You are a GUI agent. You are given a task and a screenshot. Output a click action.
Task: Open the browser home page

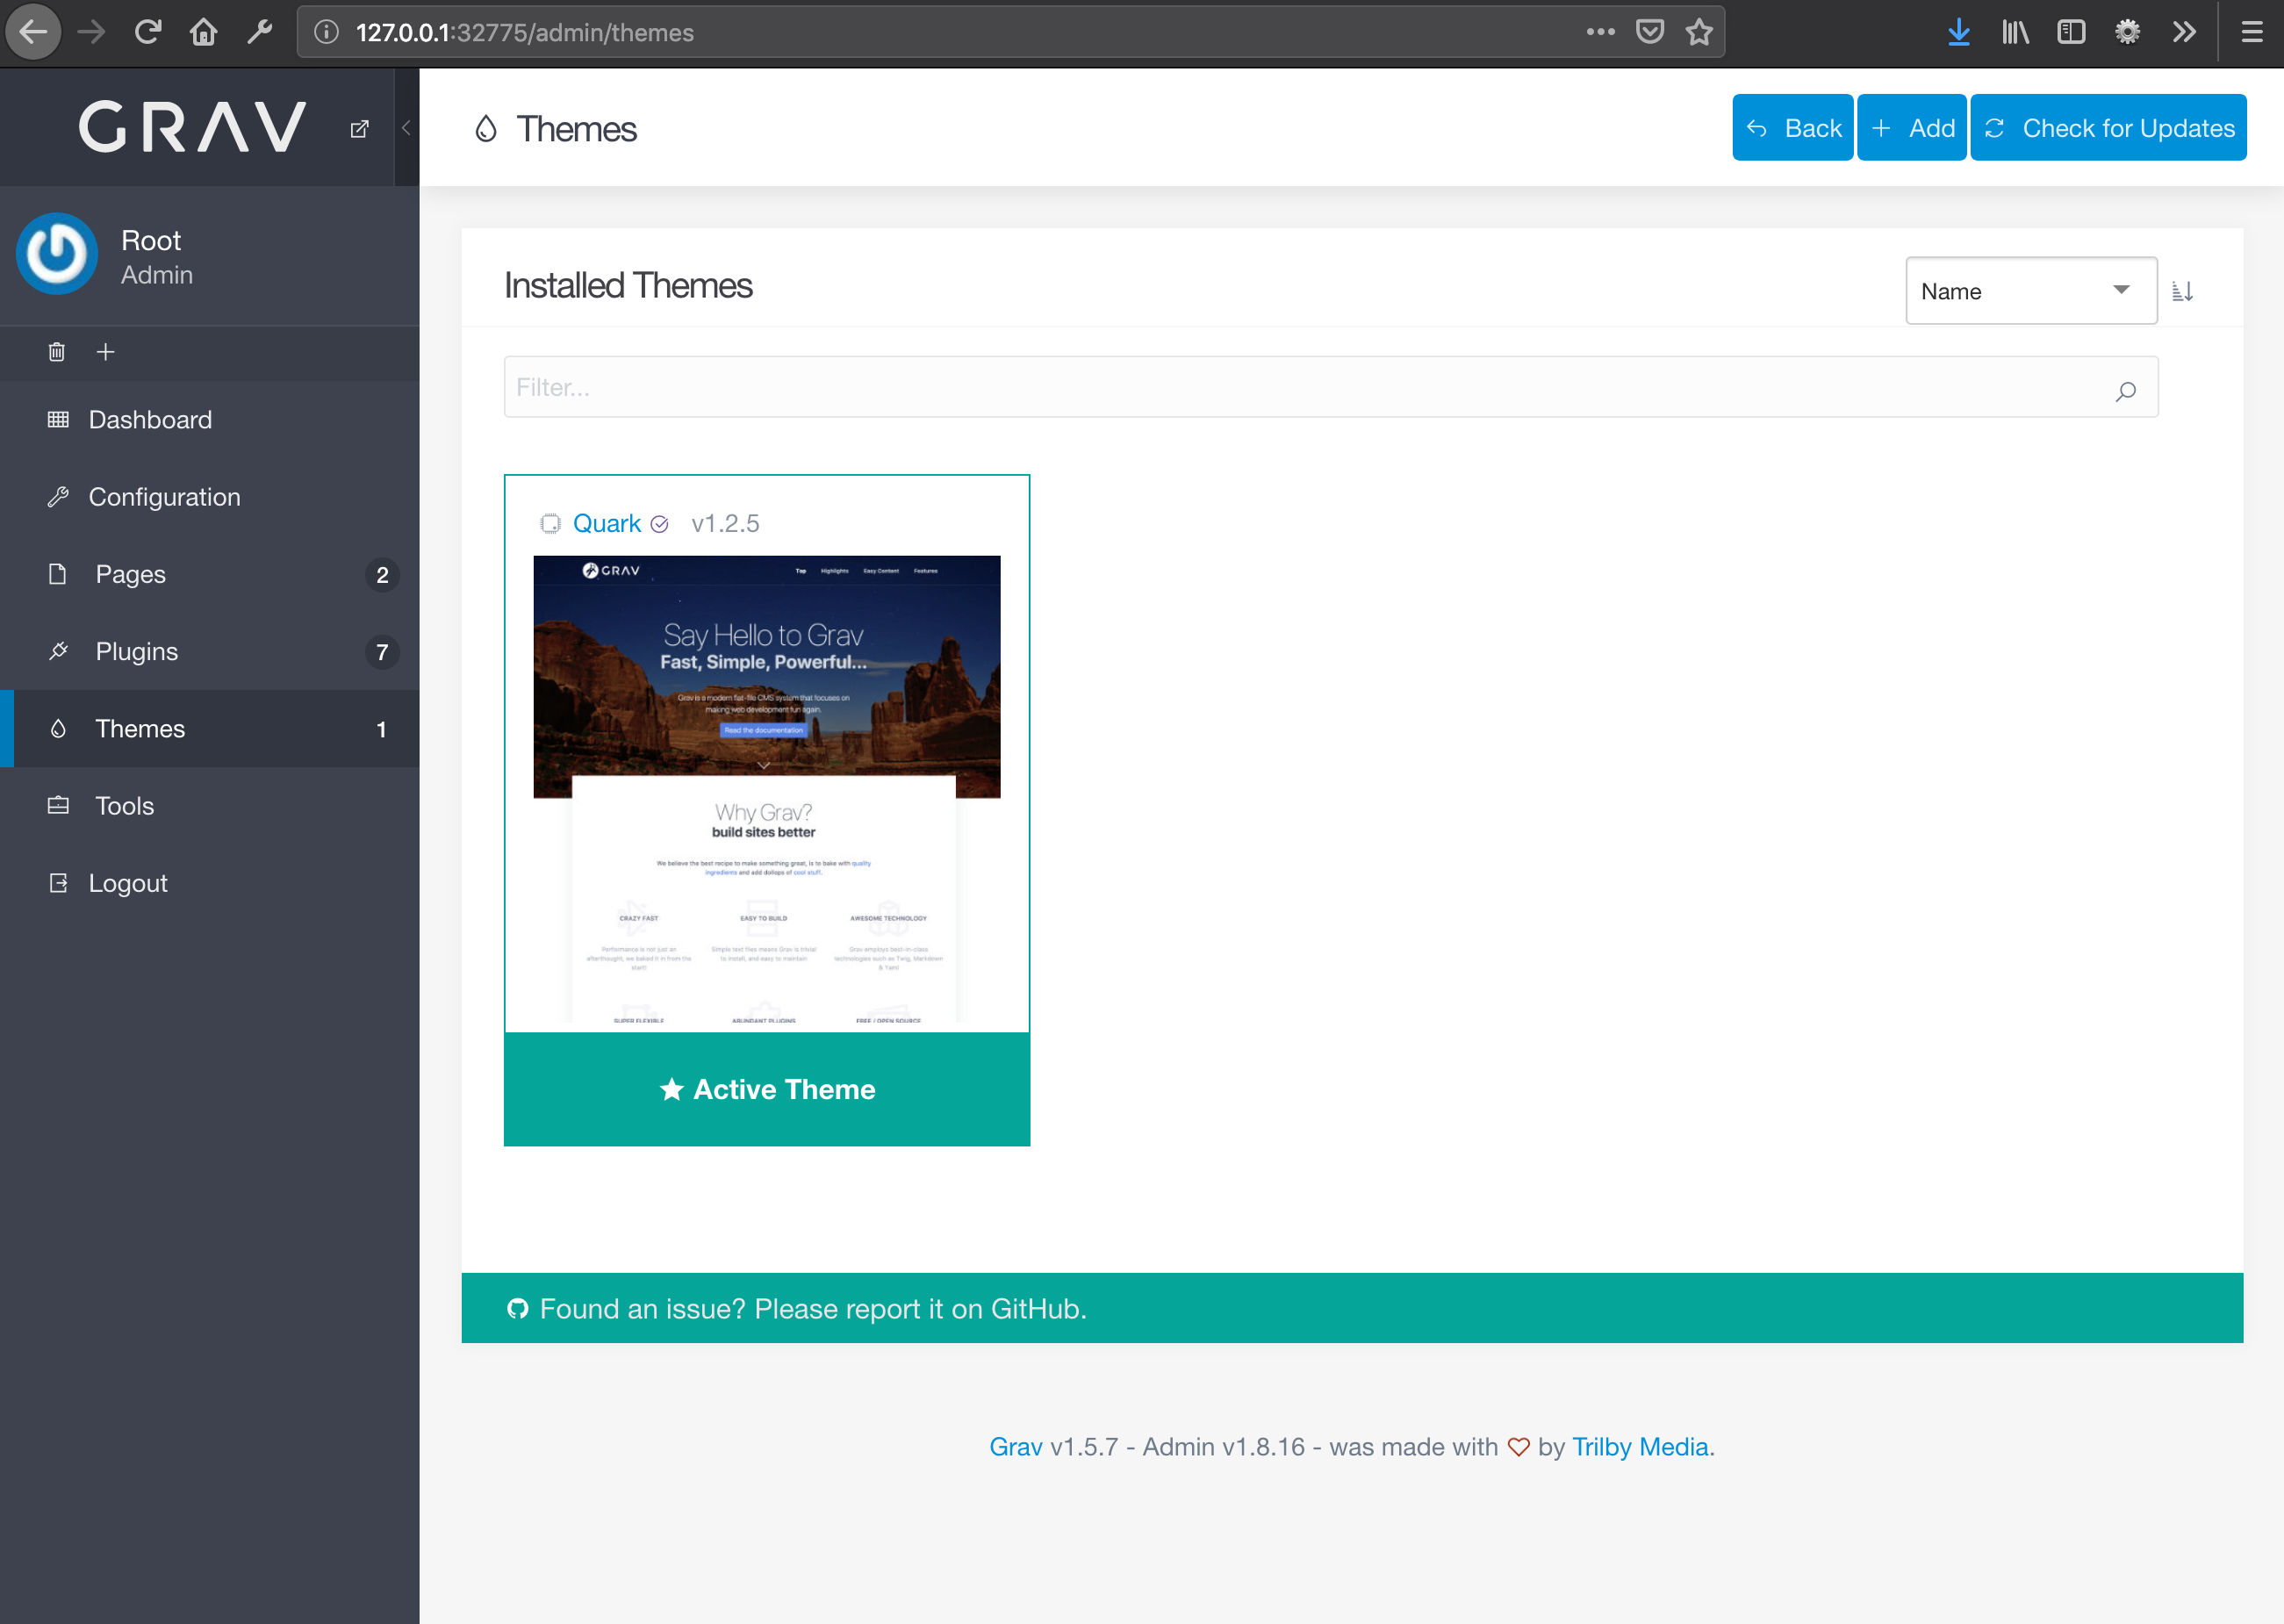[x=204, y=32]
